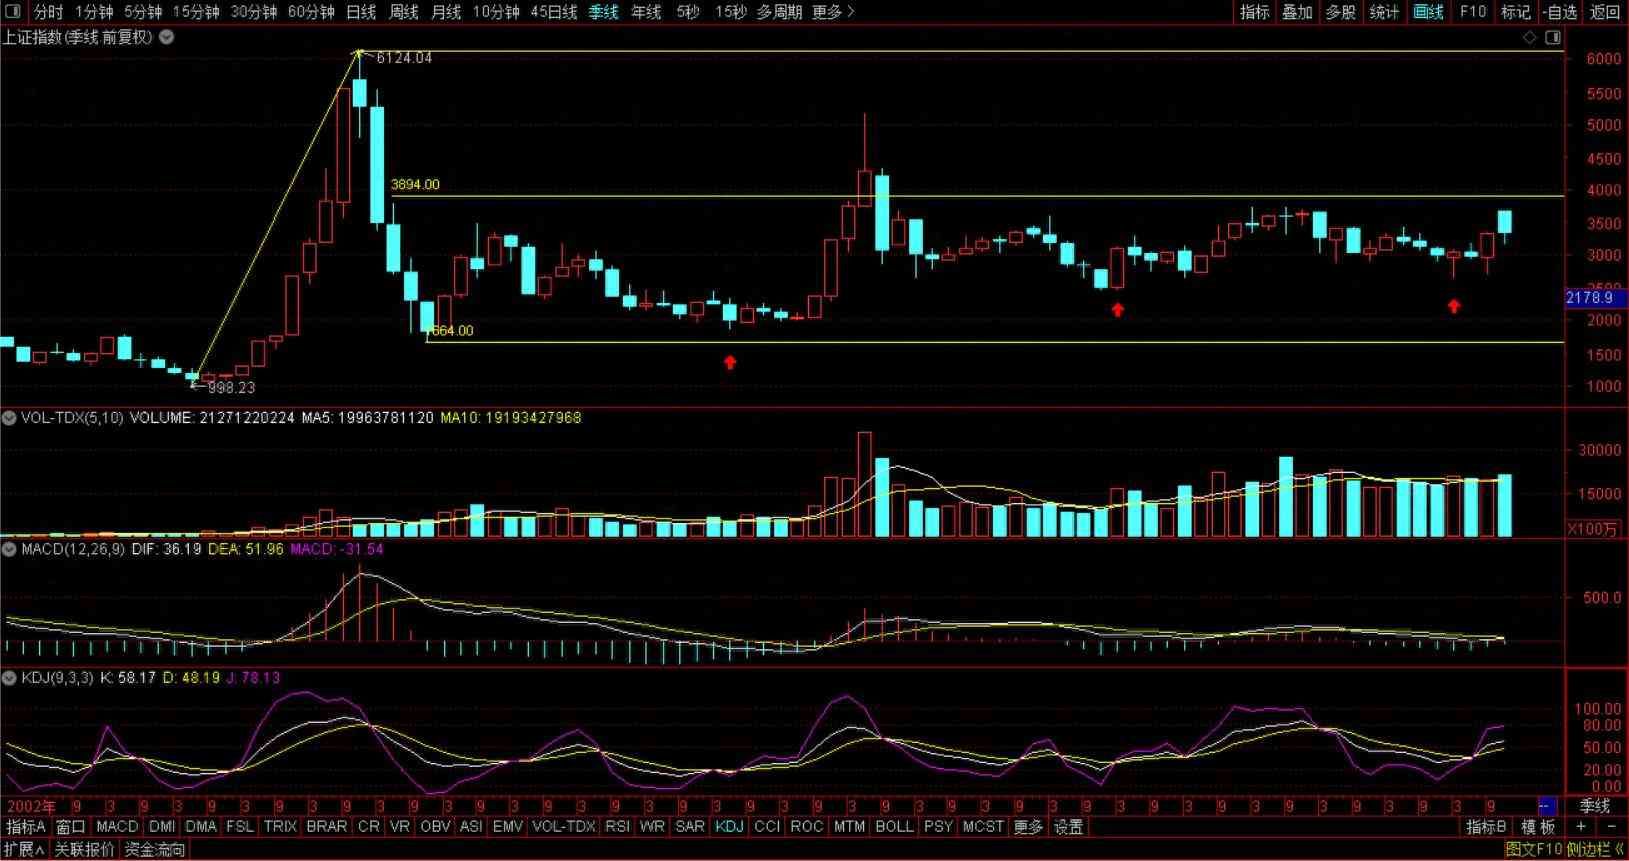Click the plus zoom-in button at bottom right
The width and height of the screenshot is (1629, 861).
(x=1581, y=827)
